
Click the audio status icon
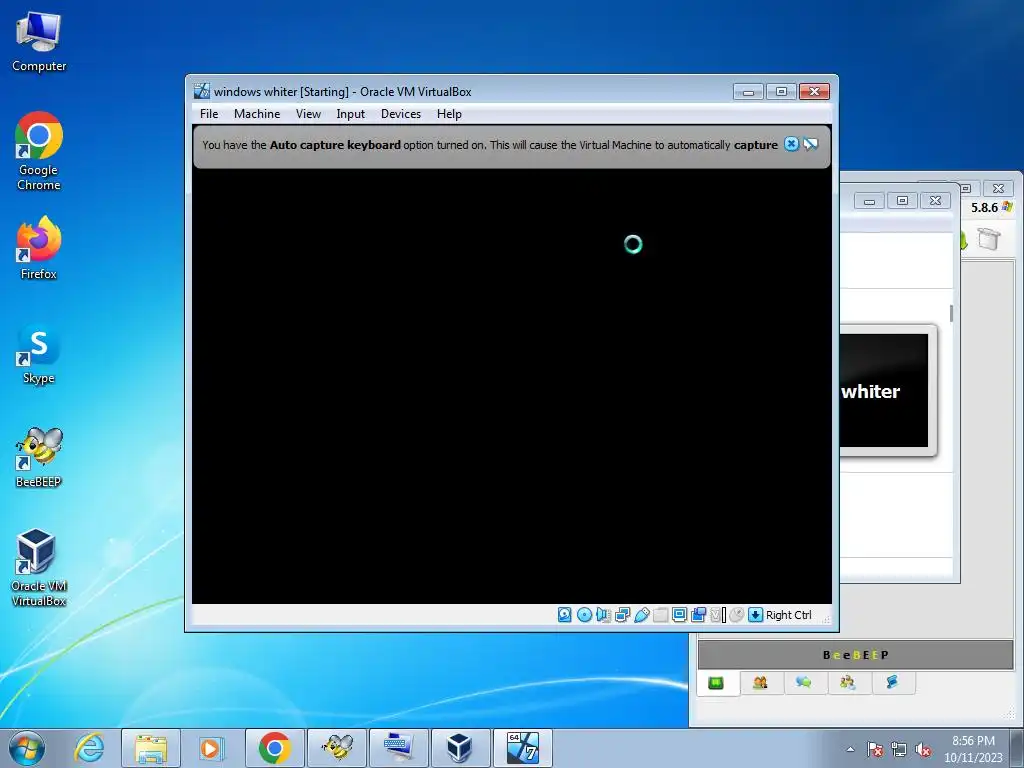point(603,615)
